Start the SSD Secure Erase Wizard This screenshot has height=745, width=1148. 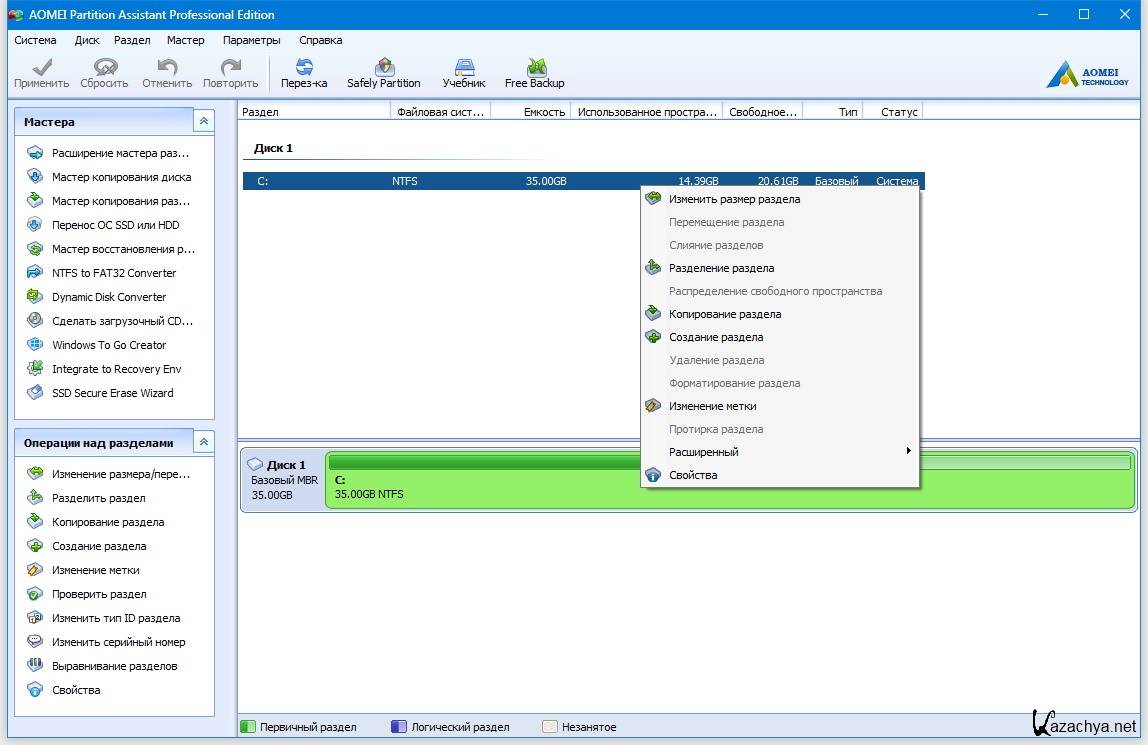point(112,393)
